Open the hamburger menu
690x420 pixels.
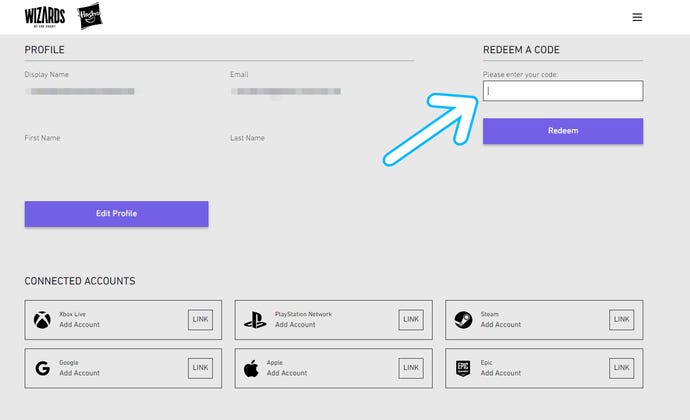pyautogui.click(x=637, y=17)
